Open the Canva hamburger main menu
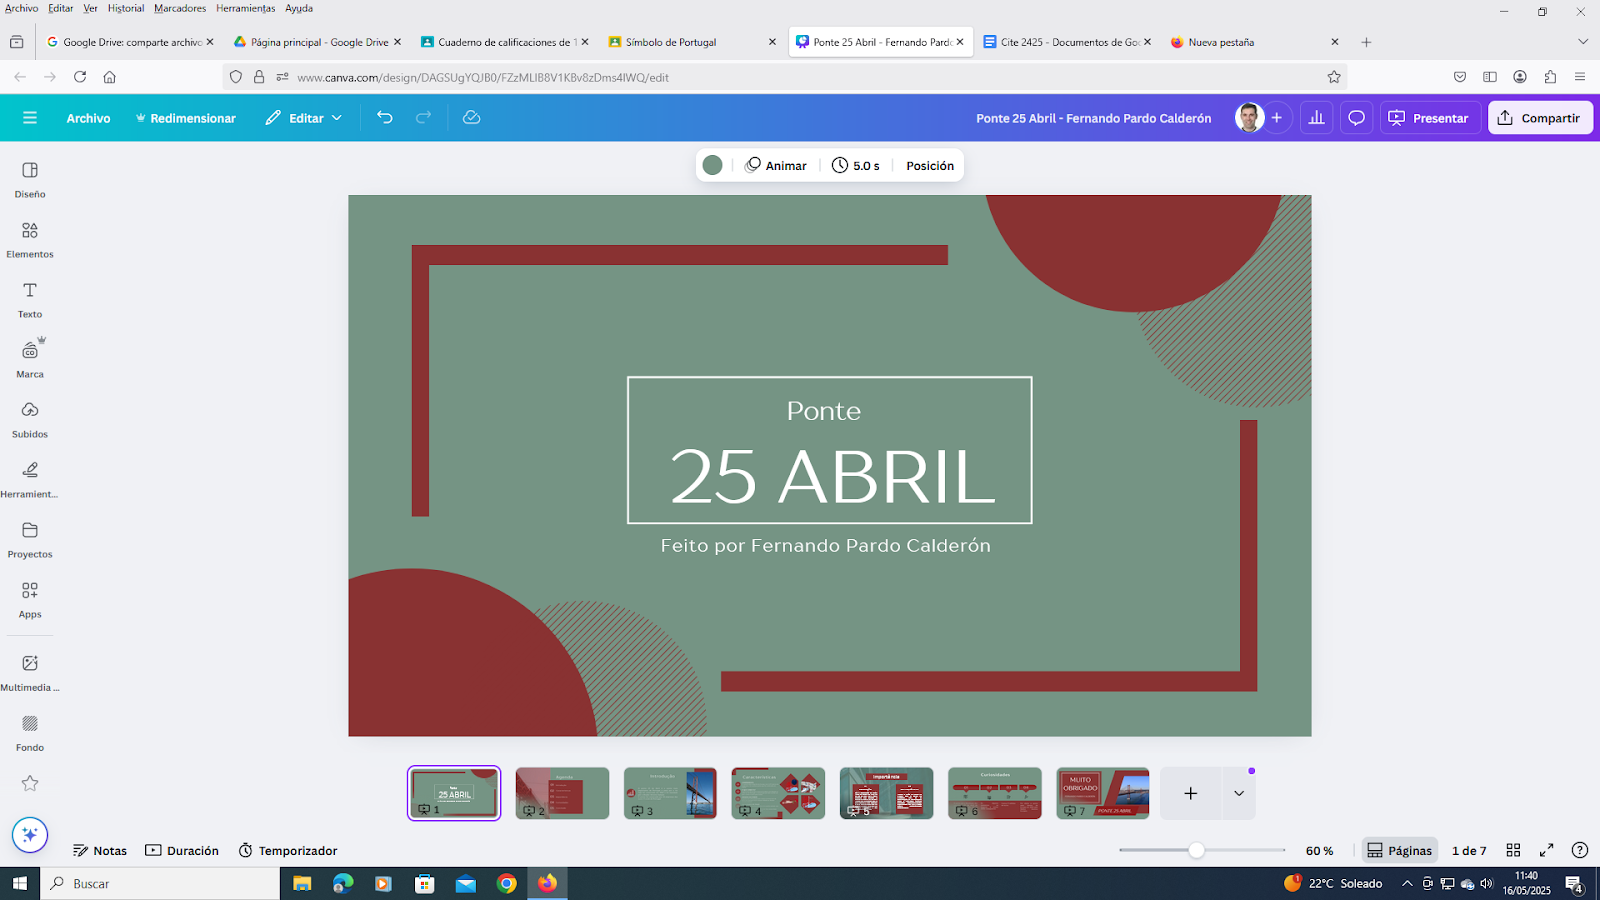Screen dimensions: 1600x900 (30, 118)
